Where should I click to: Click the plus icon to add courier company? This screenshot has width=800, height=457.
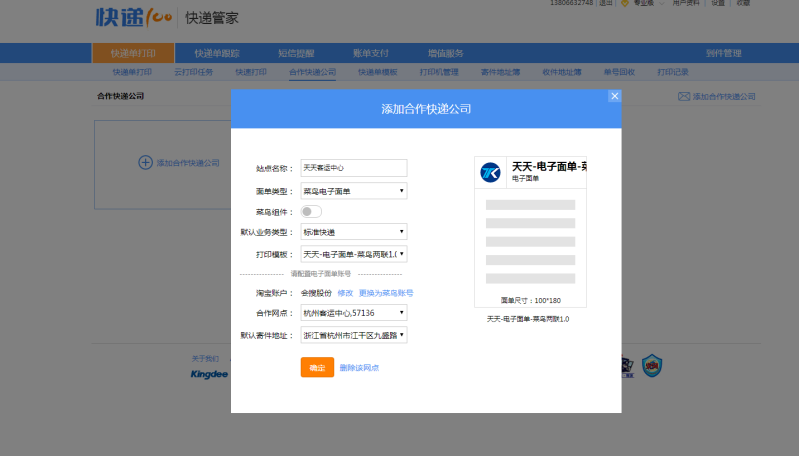(x=145, y=162)
